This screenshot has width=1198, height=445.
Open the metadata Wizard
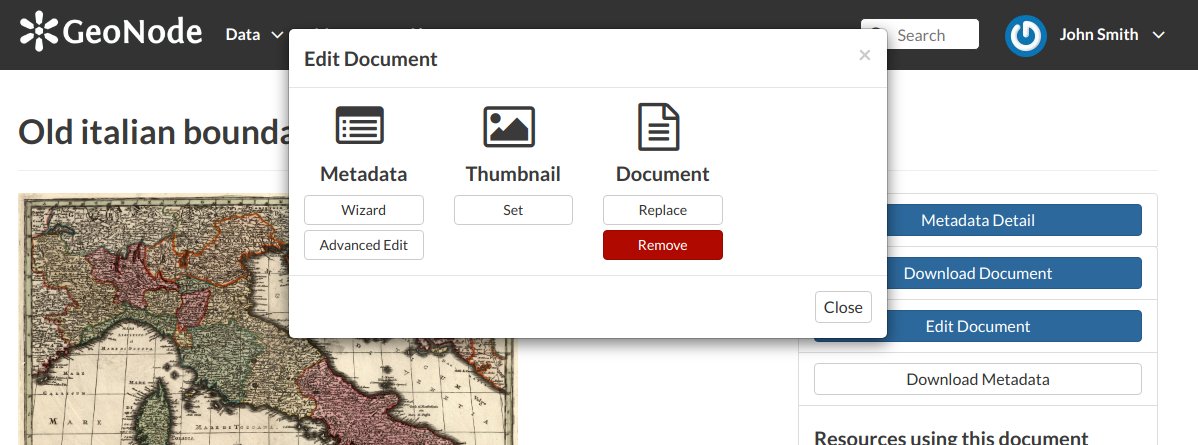pos(364,210)
